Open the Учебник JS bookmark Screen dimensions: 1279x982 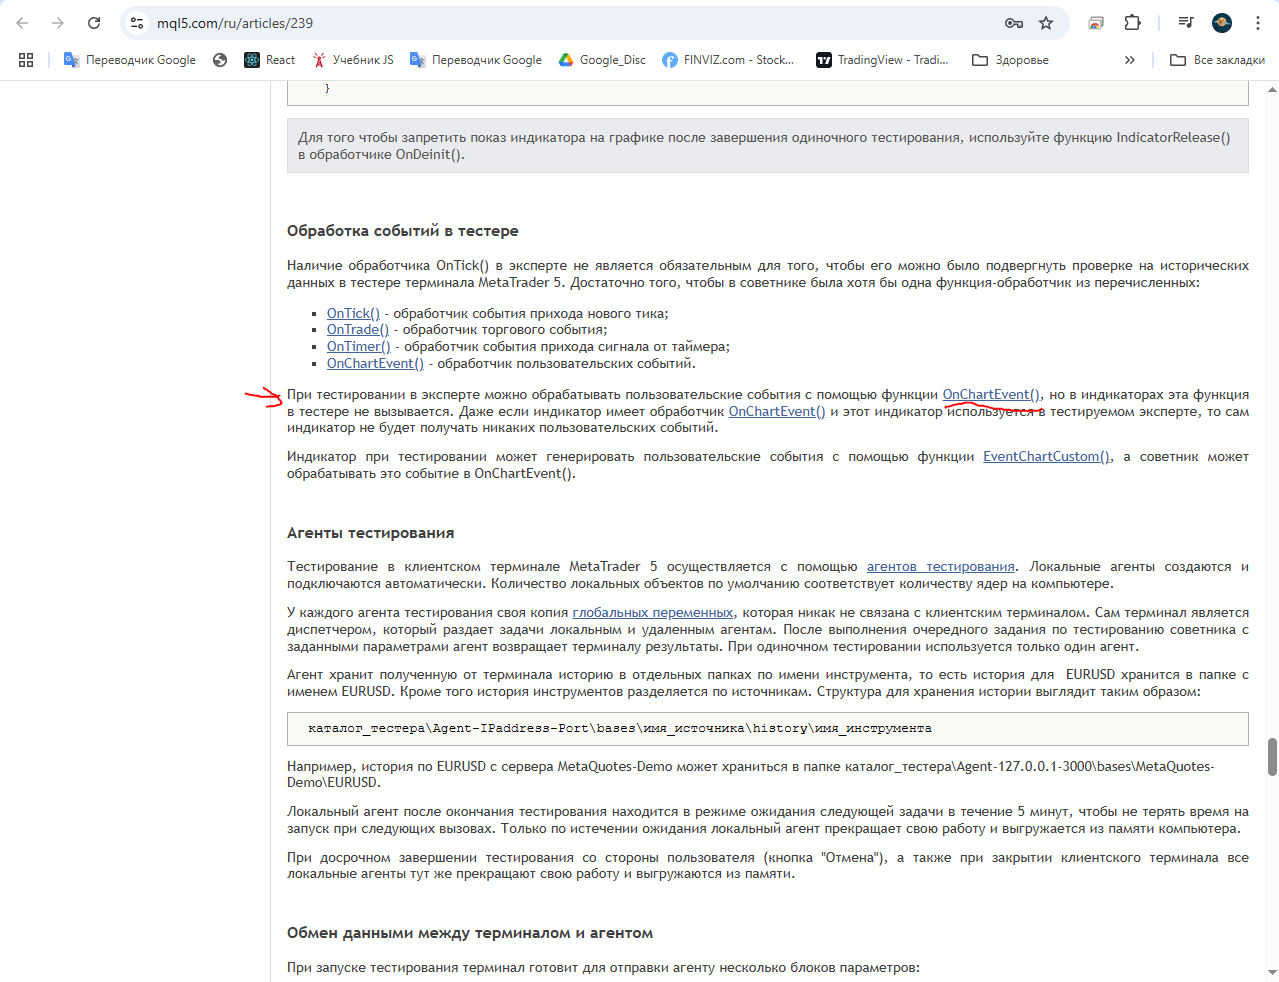click(x=352, y=60)
